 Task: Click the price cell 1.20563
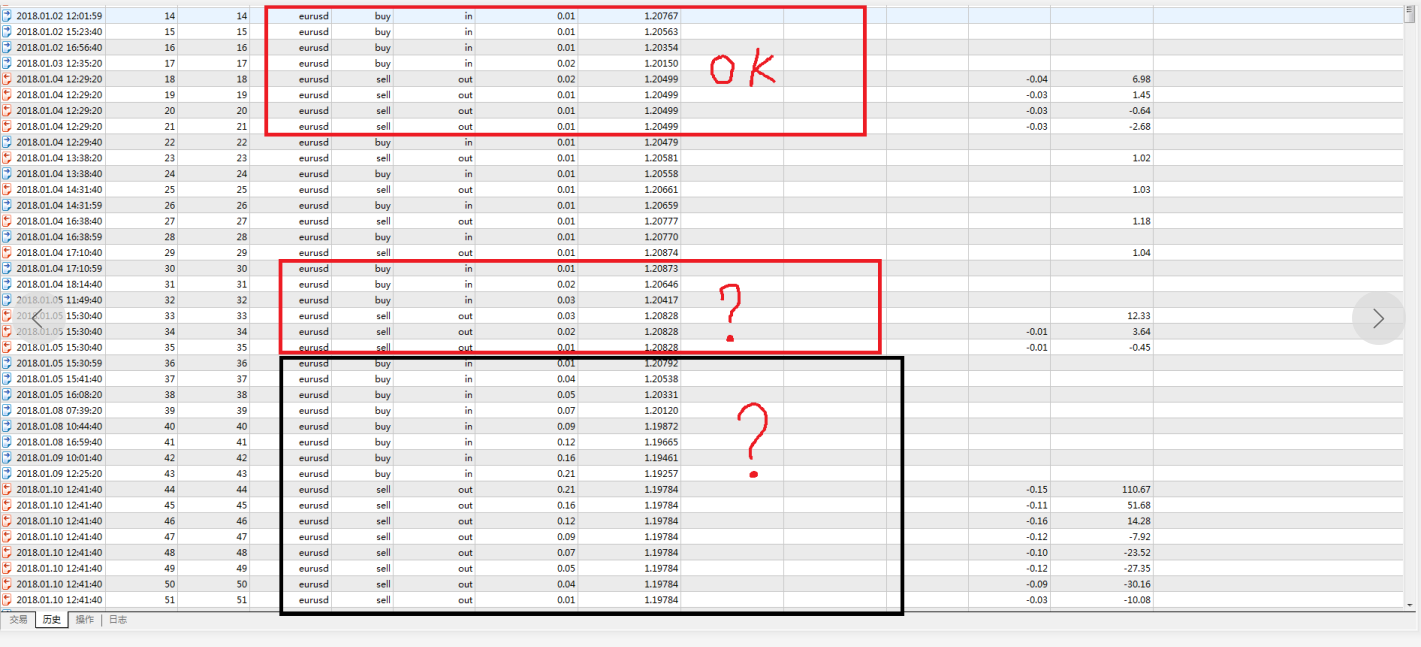coord(660,32)
